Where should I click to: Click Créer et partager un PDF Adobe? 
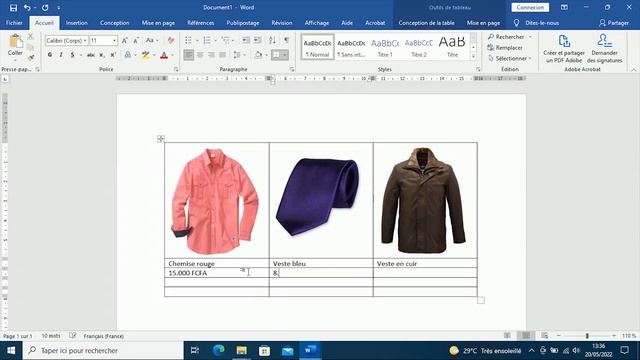(564, 49)
